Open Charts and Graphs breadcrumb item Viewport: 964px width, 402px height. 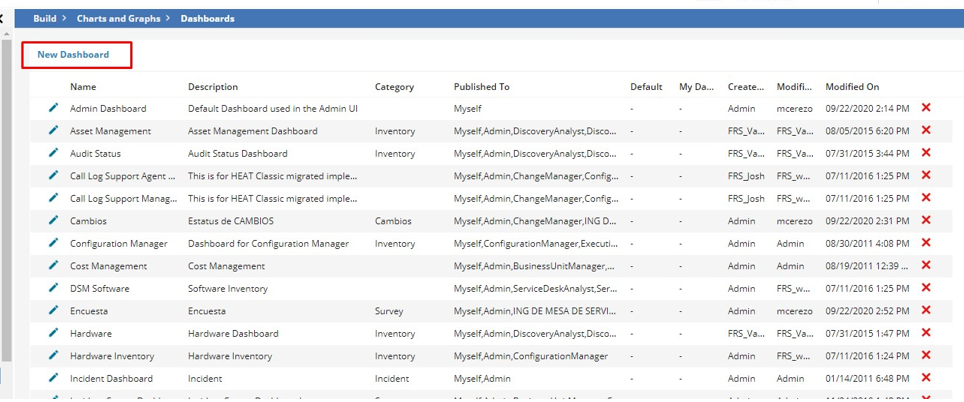[x=118, y=18]
